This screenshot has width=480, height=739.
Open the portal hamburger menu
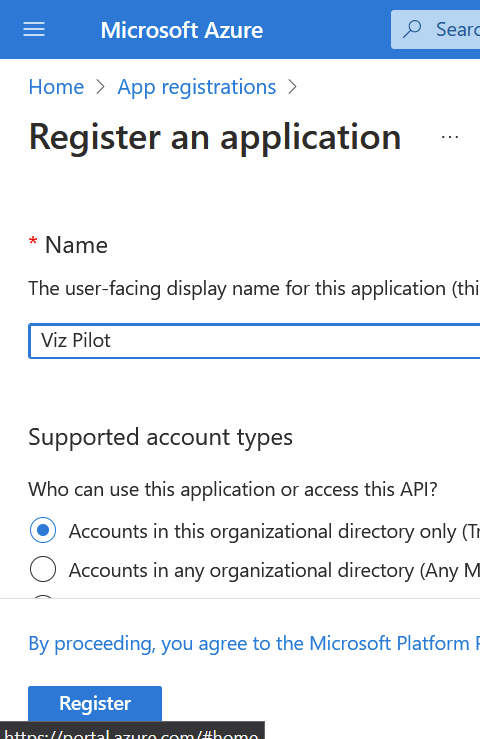(34, 29)
